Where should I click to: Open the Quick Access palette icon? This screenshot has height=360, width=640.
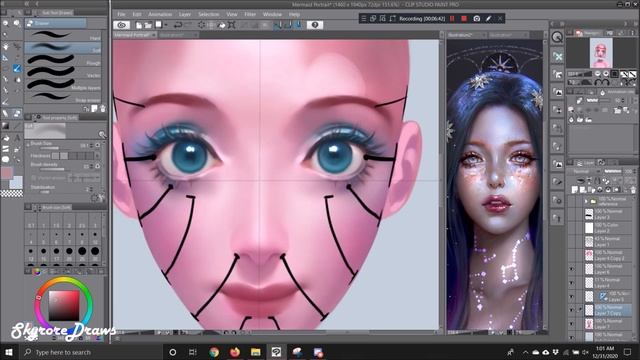[557, 37]
